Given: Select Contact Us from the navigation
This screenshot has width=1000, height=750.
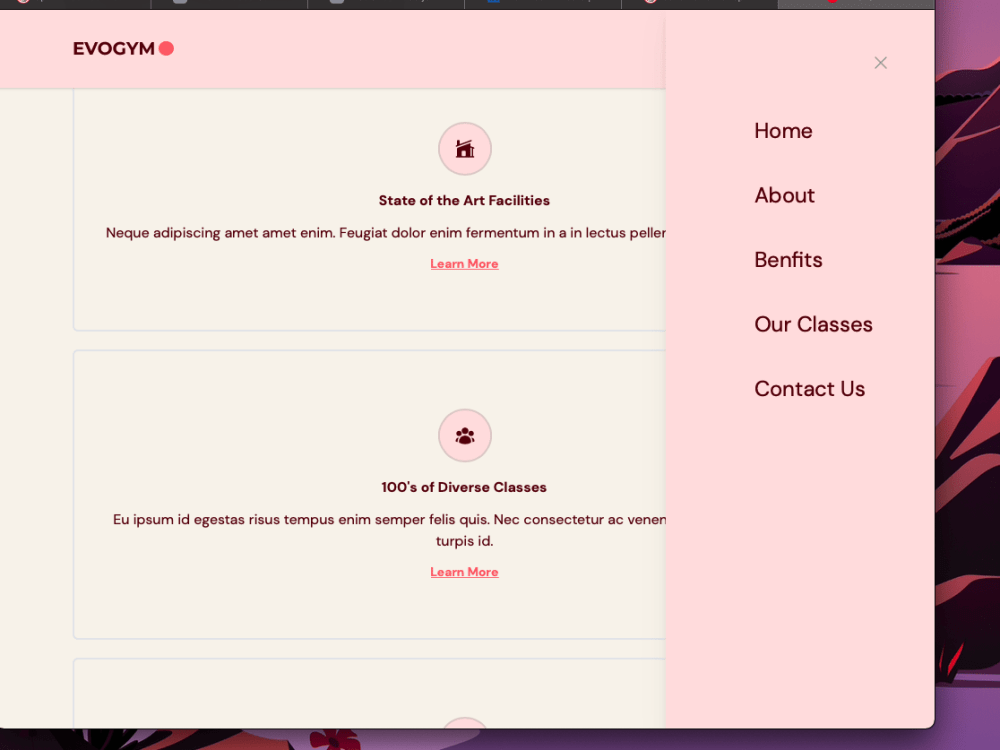Looking at the screenshot, I should click(x=809, y=388).
